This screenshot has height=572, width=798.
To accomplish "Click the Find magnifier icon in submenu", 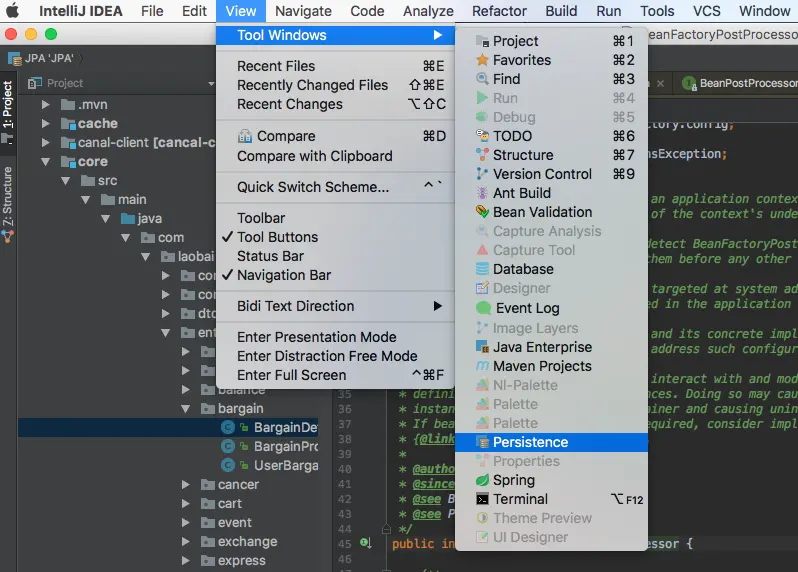I will click(482, 79).
